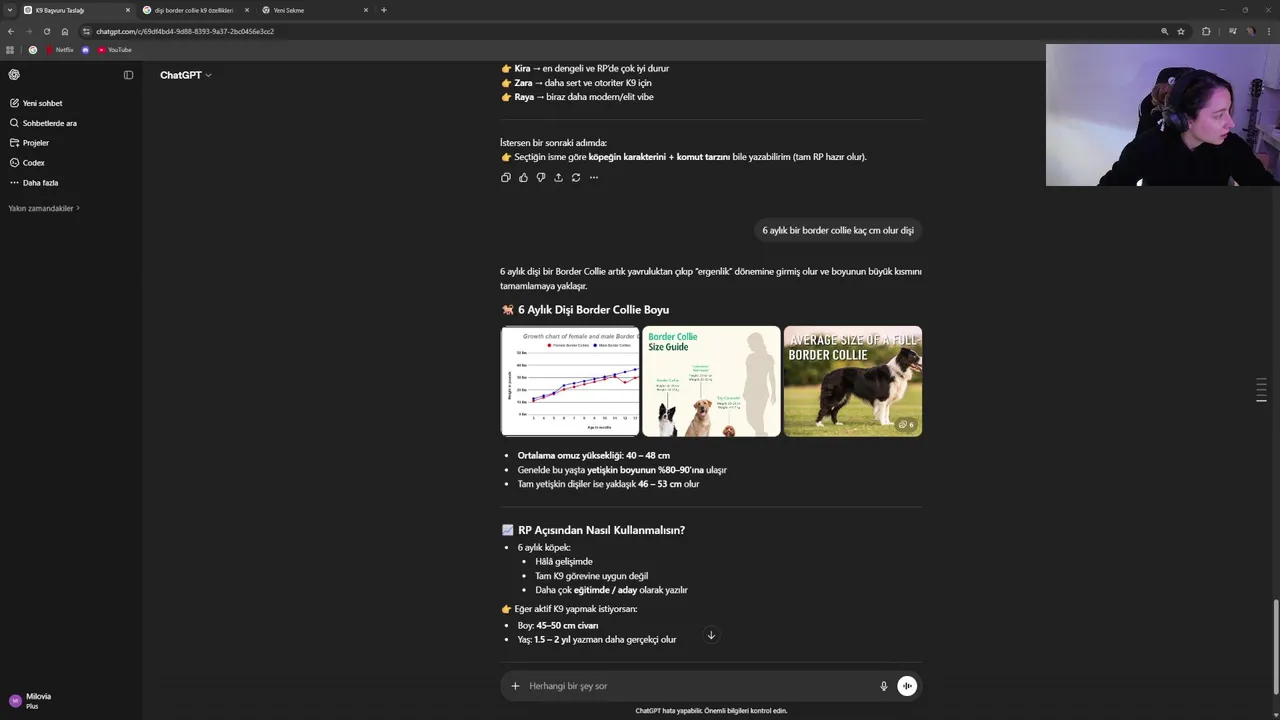
Task: Click the RP Açısından Nasıl Kullanmalısın? heading
Action: (593, 530)
